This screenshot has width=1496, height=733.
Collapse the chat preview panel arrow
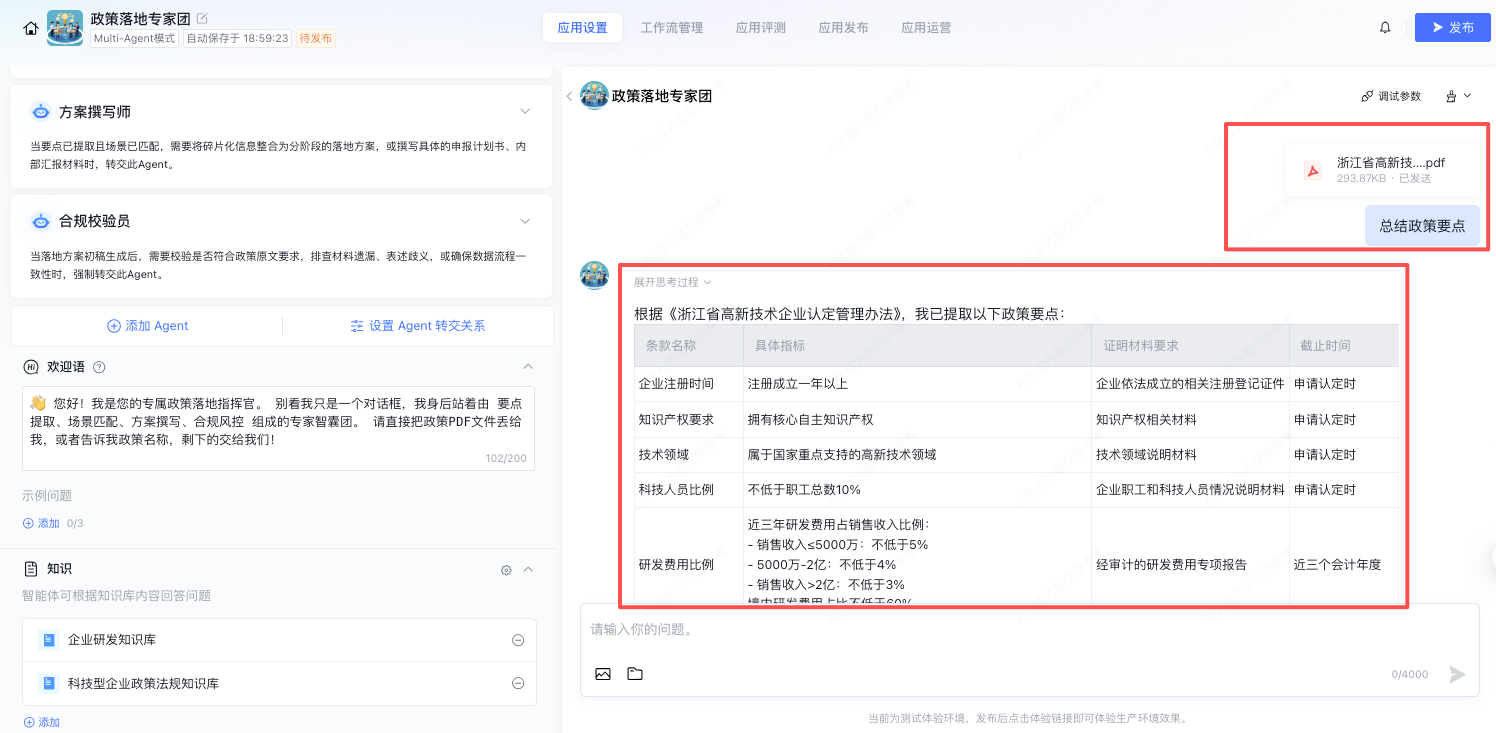pos(569,96)
